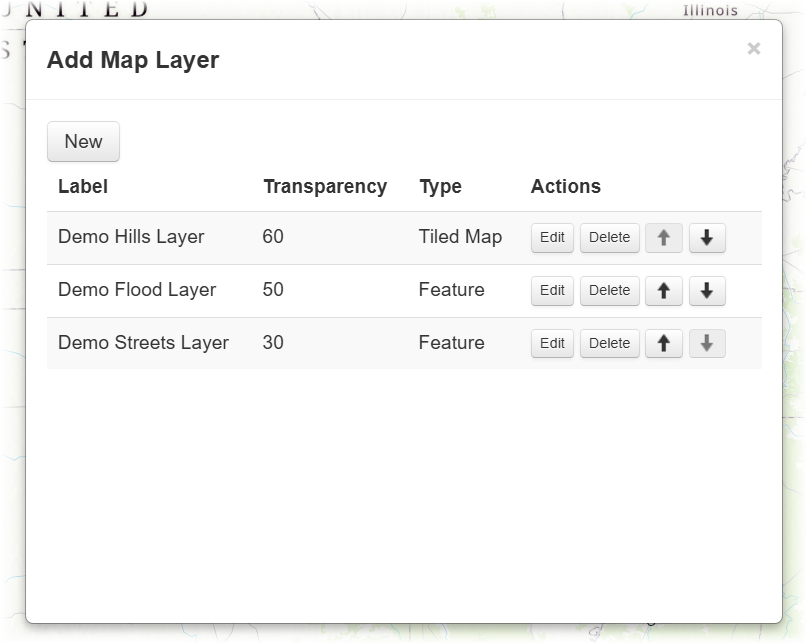Dismiss the dialog using the X icon

pyautogui.click(x=754, y=47)
